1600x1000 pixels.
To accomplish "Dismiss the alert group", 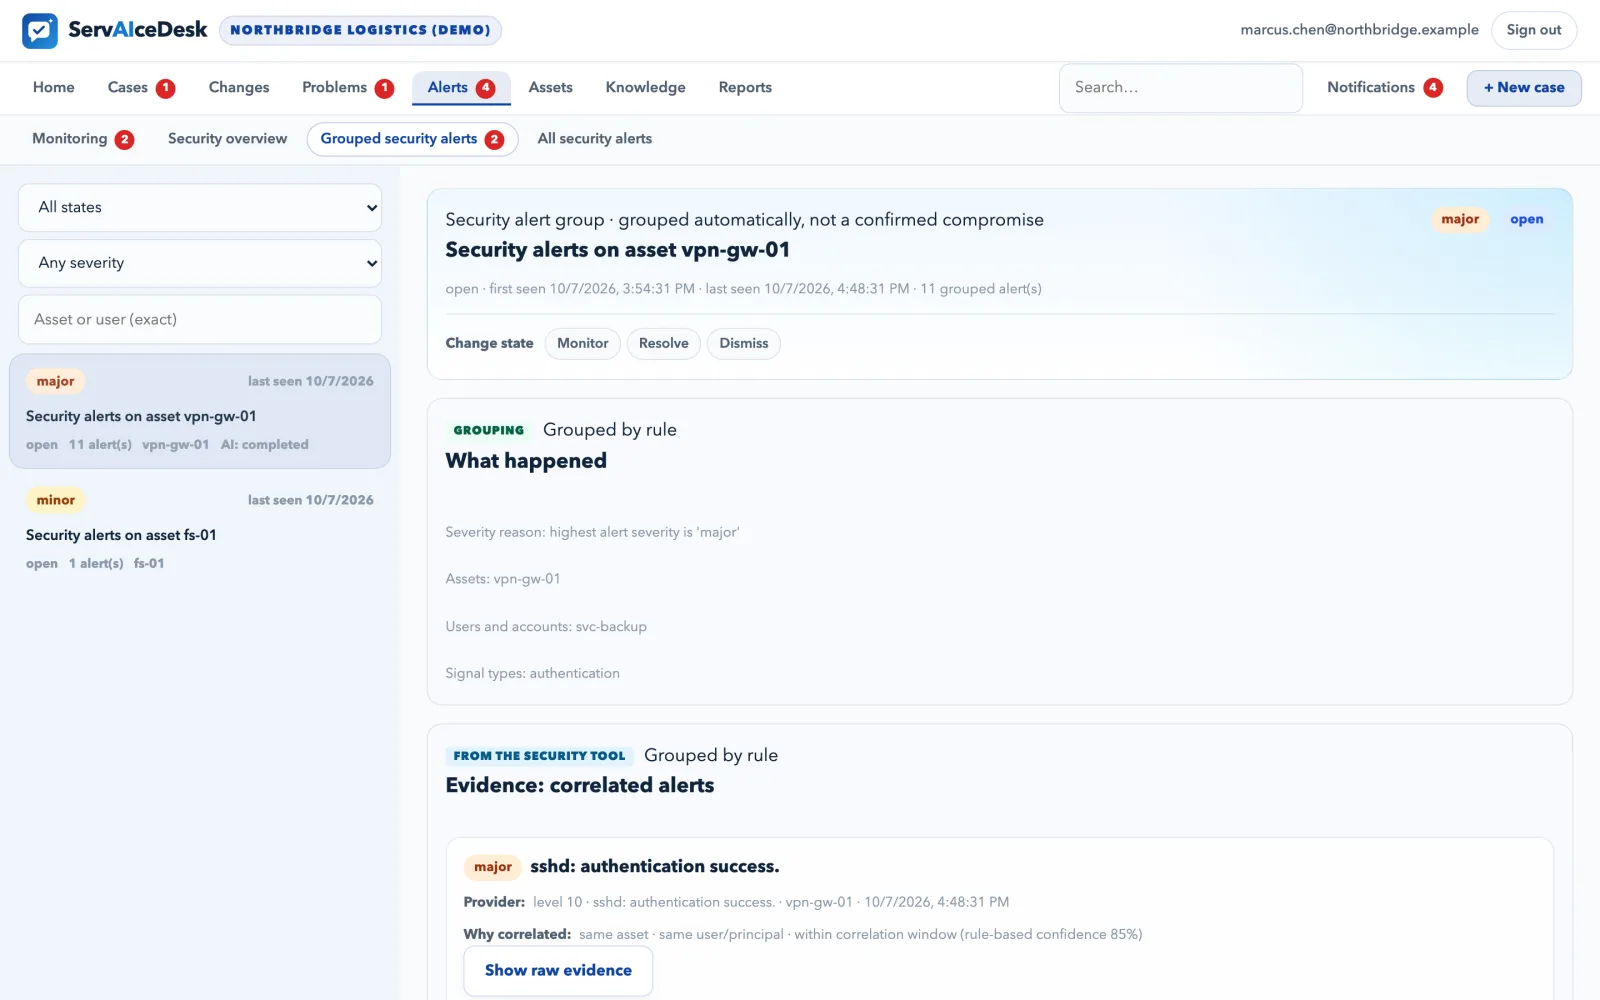I will coord(744,343).
